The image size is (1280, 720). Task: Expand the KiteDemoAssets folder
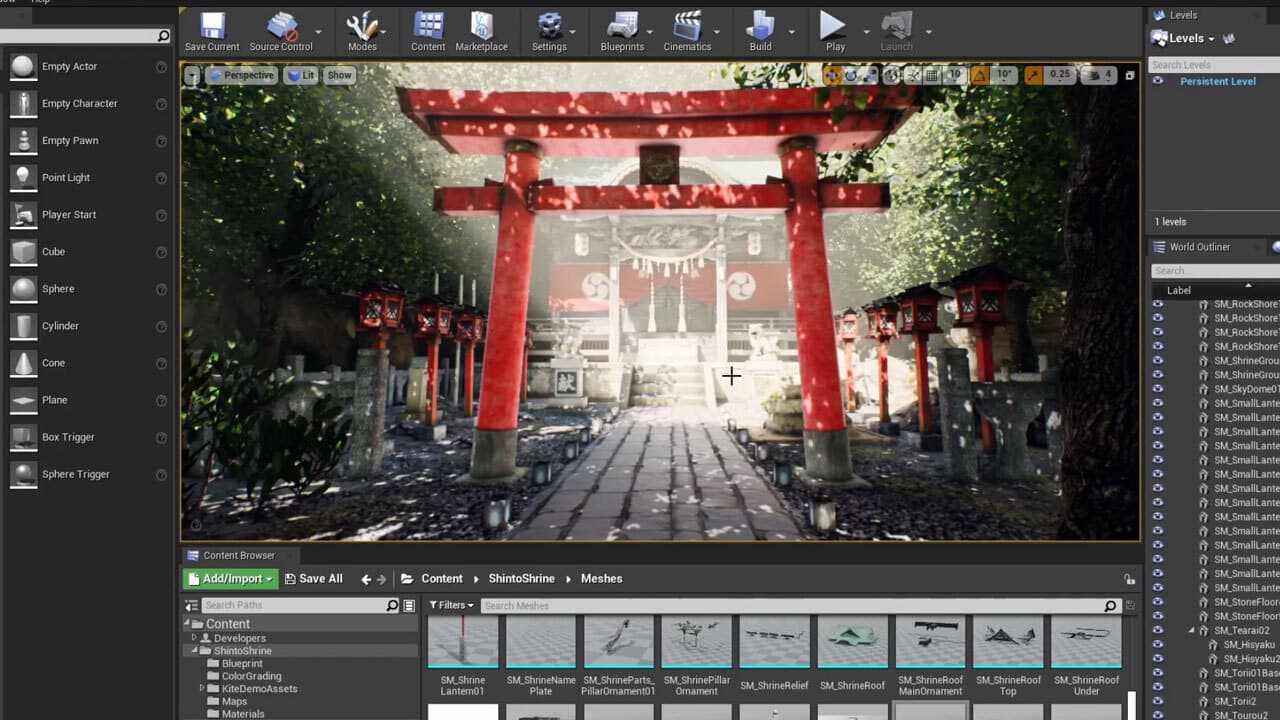[x=202, y=688]
